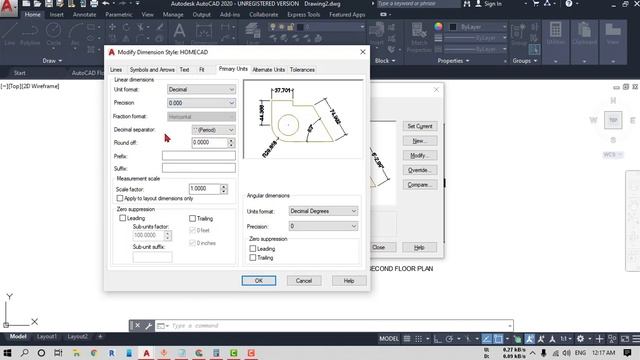Open Layer Properties icon
Image resolution: width=640 pixels, height=360 pixels.
(x=253, y=32)
